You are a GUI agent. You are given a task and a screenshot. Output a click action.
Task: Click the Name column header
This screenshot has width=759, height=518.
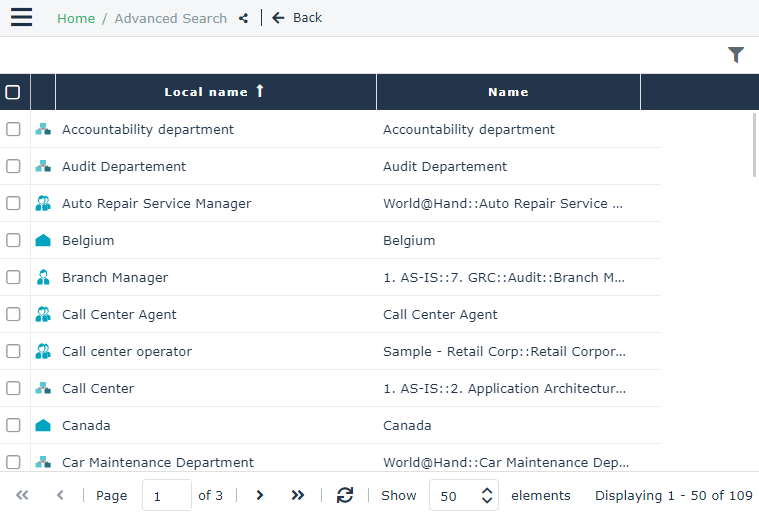click(x=508, y=92)
